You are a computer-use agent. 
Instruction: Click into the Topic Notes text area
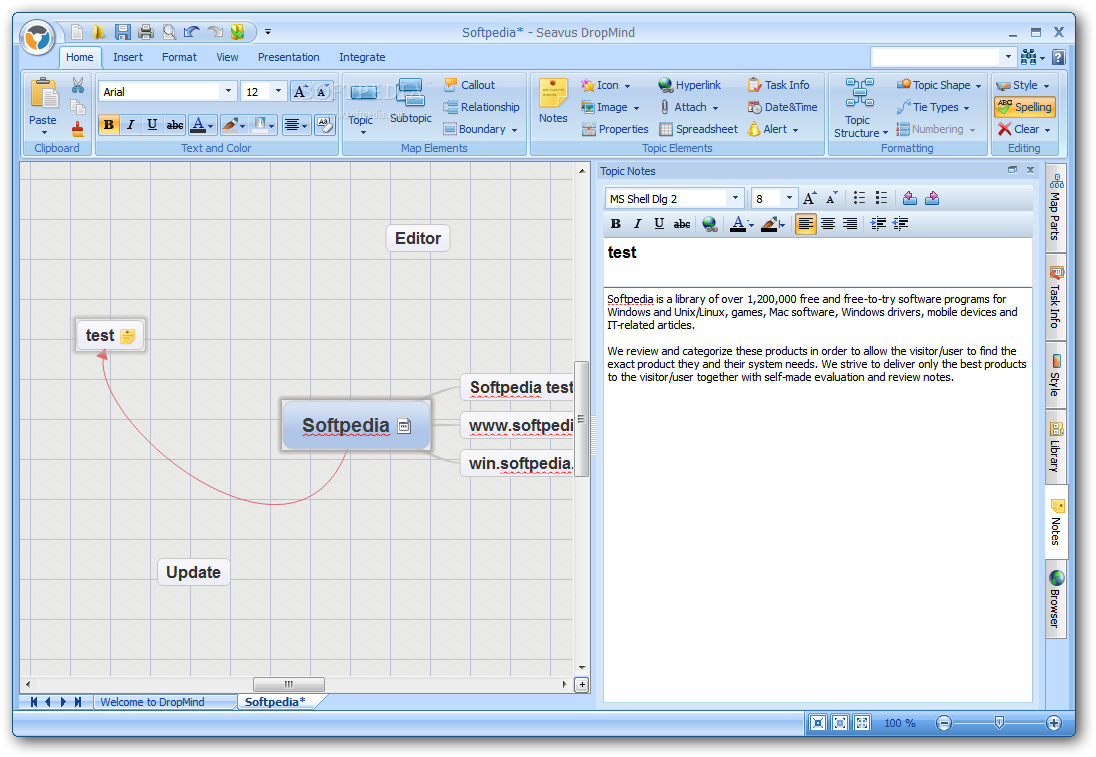coord(817,493)
